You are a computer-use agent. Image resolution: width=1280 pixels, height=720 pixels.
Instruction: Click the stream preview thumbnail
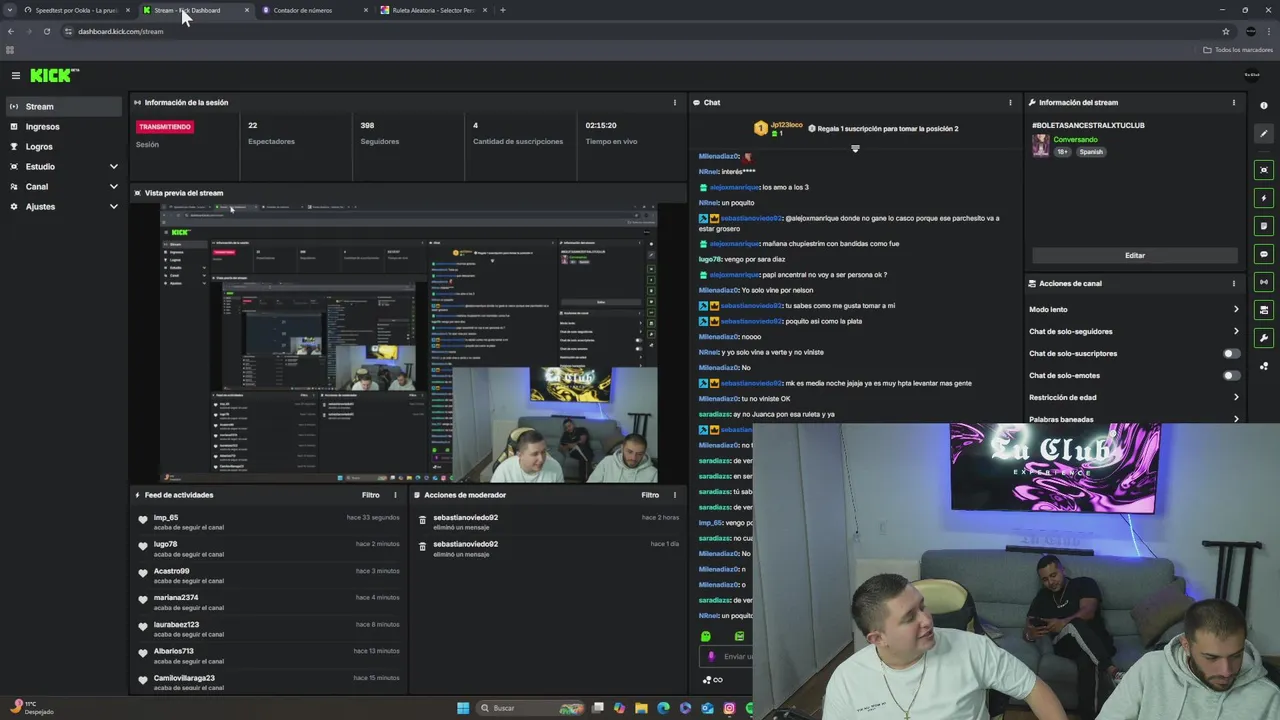tap(409, 343)
